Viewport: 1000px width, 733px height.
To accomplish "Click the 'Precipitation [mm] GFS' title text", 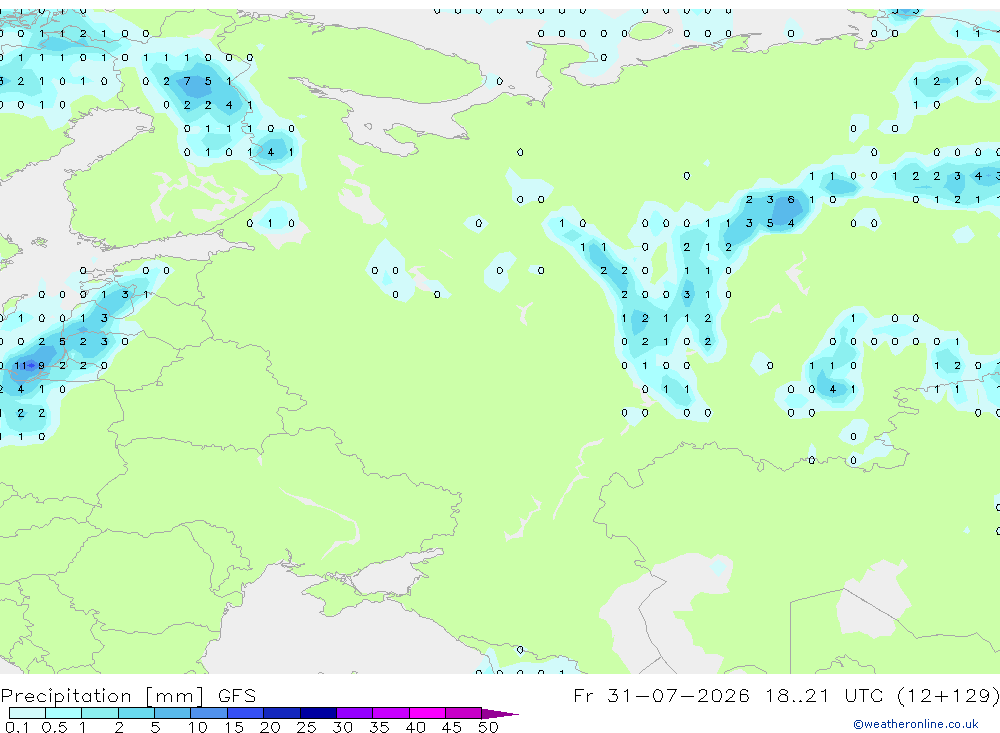I will coord(128,696).
